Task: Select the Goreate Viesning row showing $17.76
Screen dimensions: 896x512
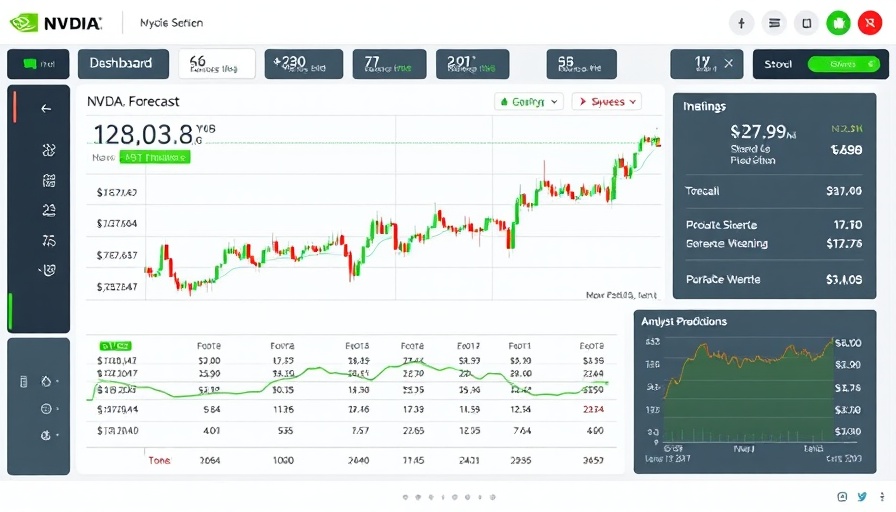Action: point(774,243)
